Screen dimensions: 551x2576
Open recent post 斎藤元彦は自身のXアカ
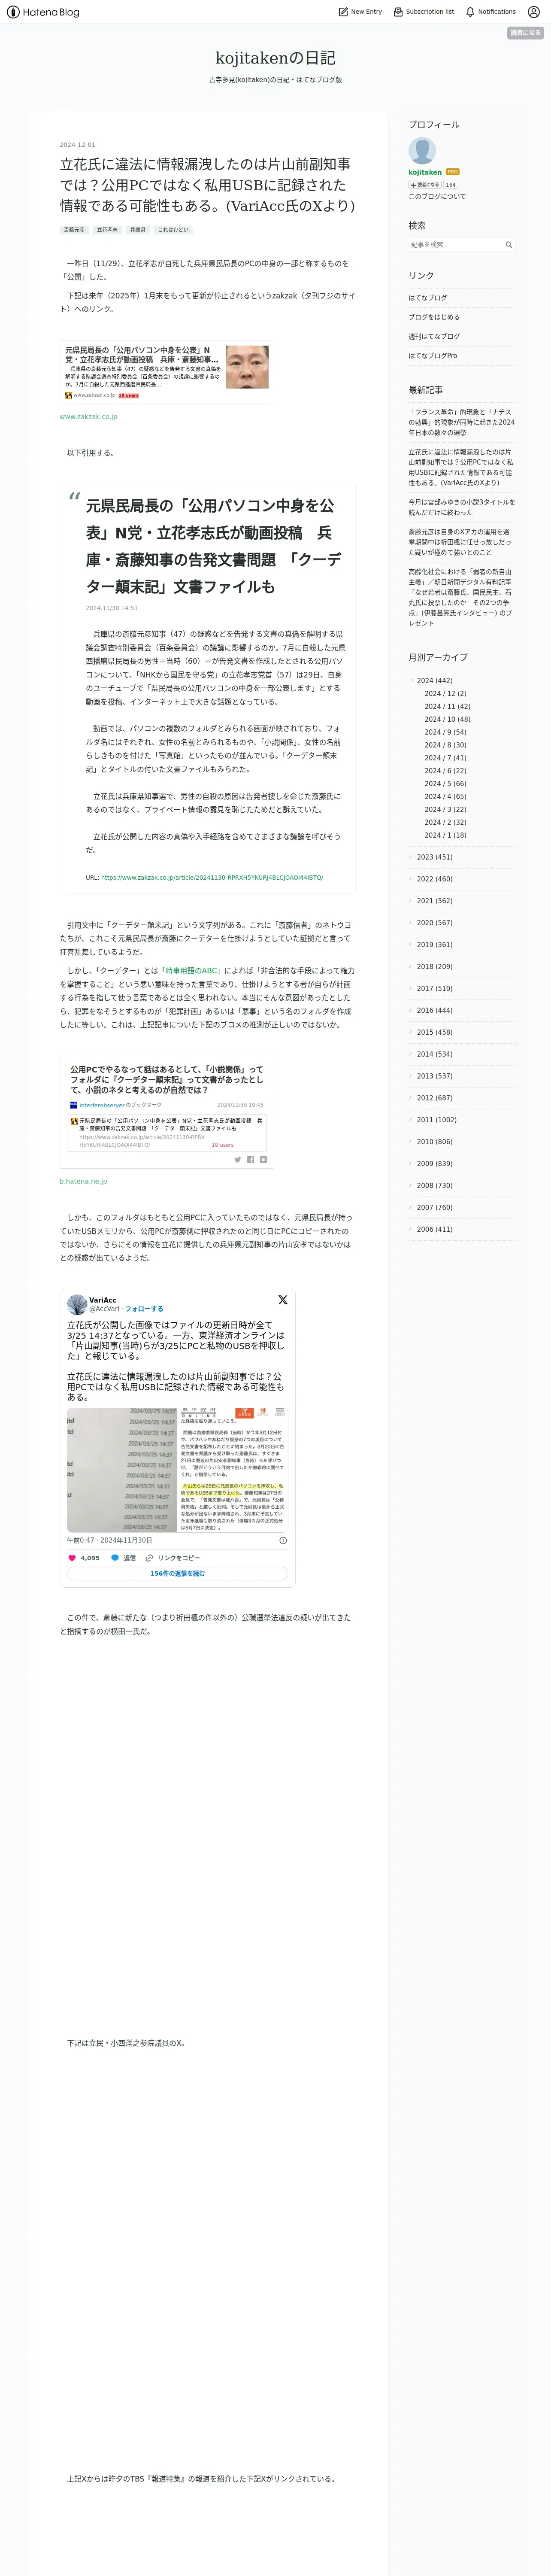pyautogui.click(x=461, y=542)
